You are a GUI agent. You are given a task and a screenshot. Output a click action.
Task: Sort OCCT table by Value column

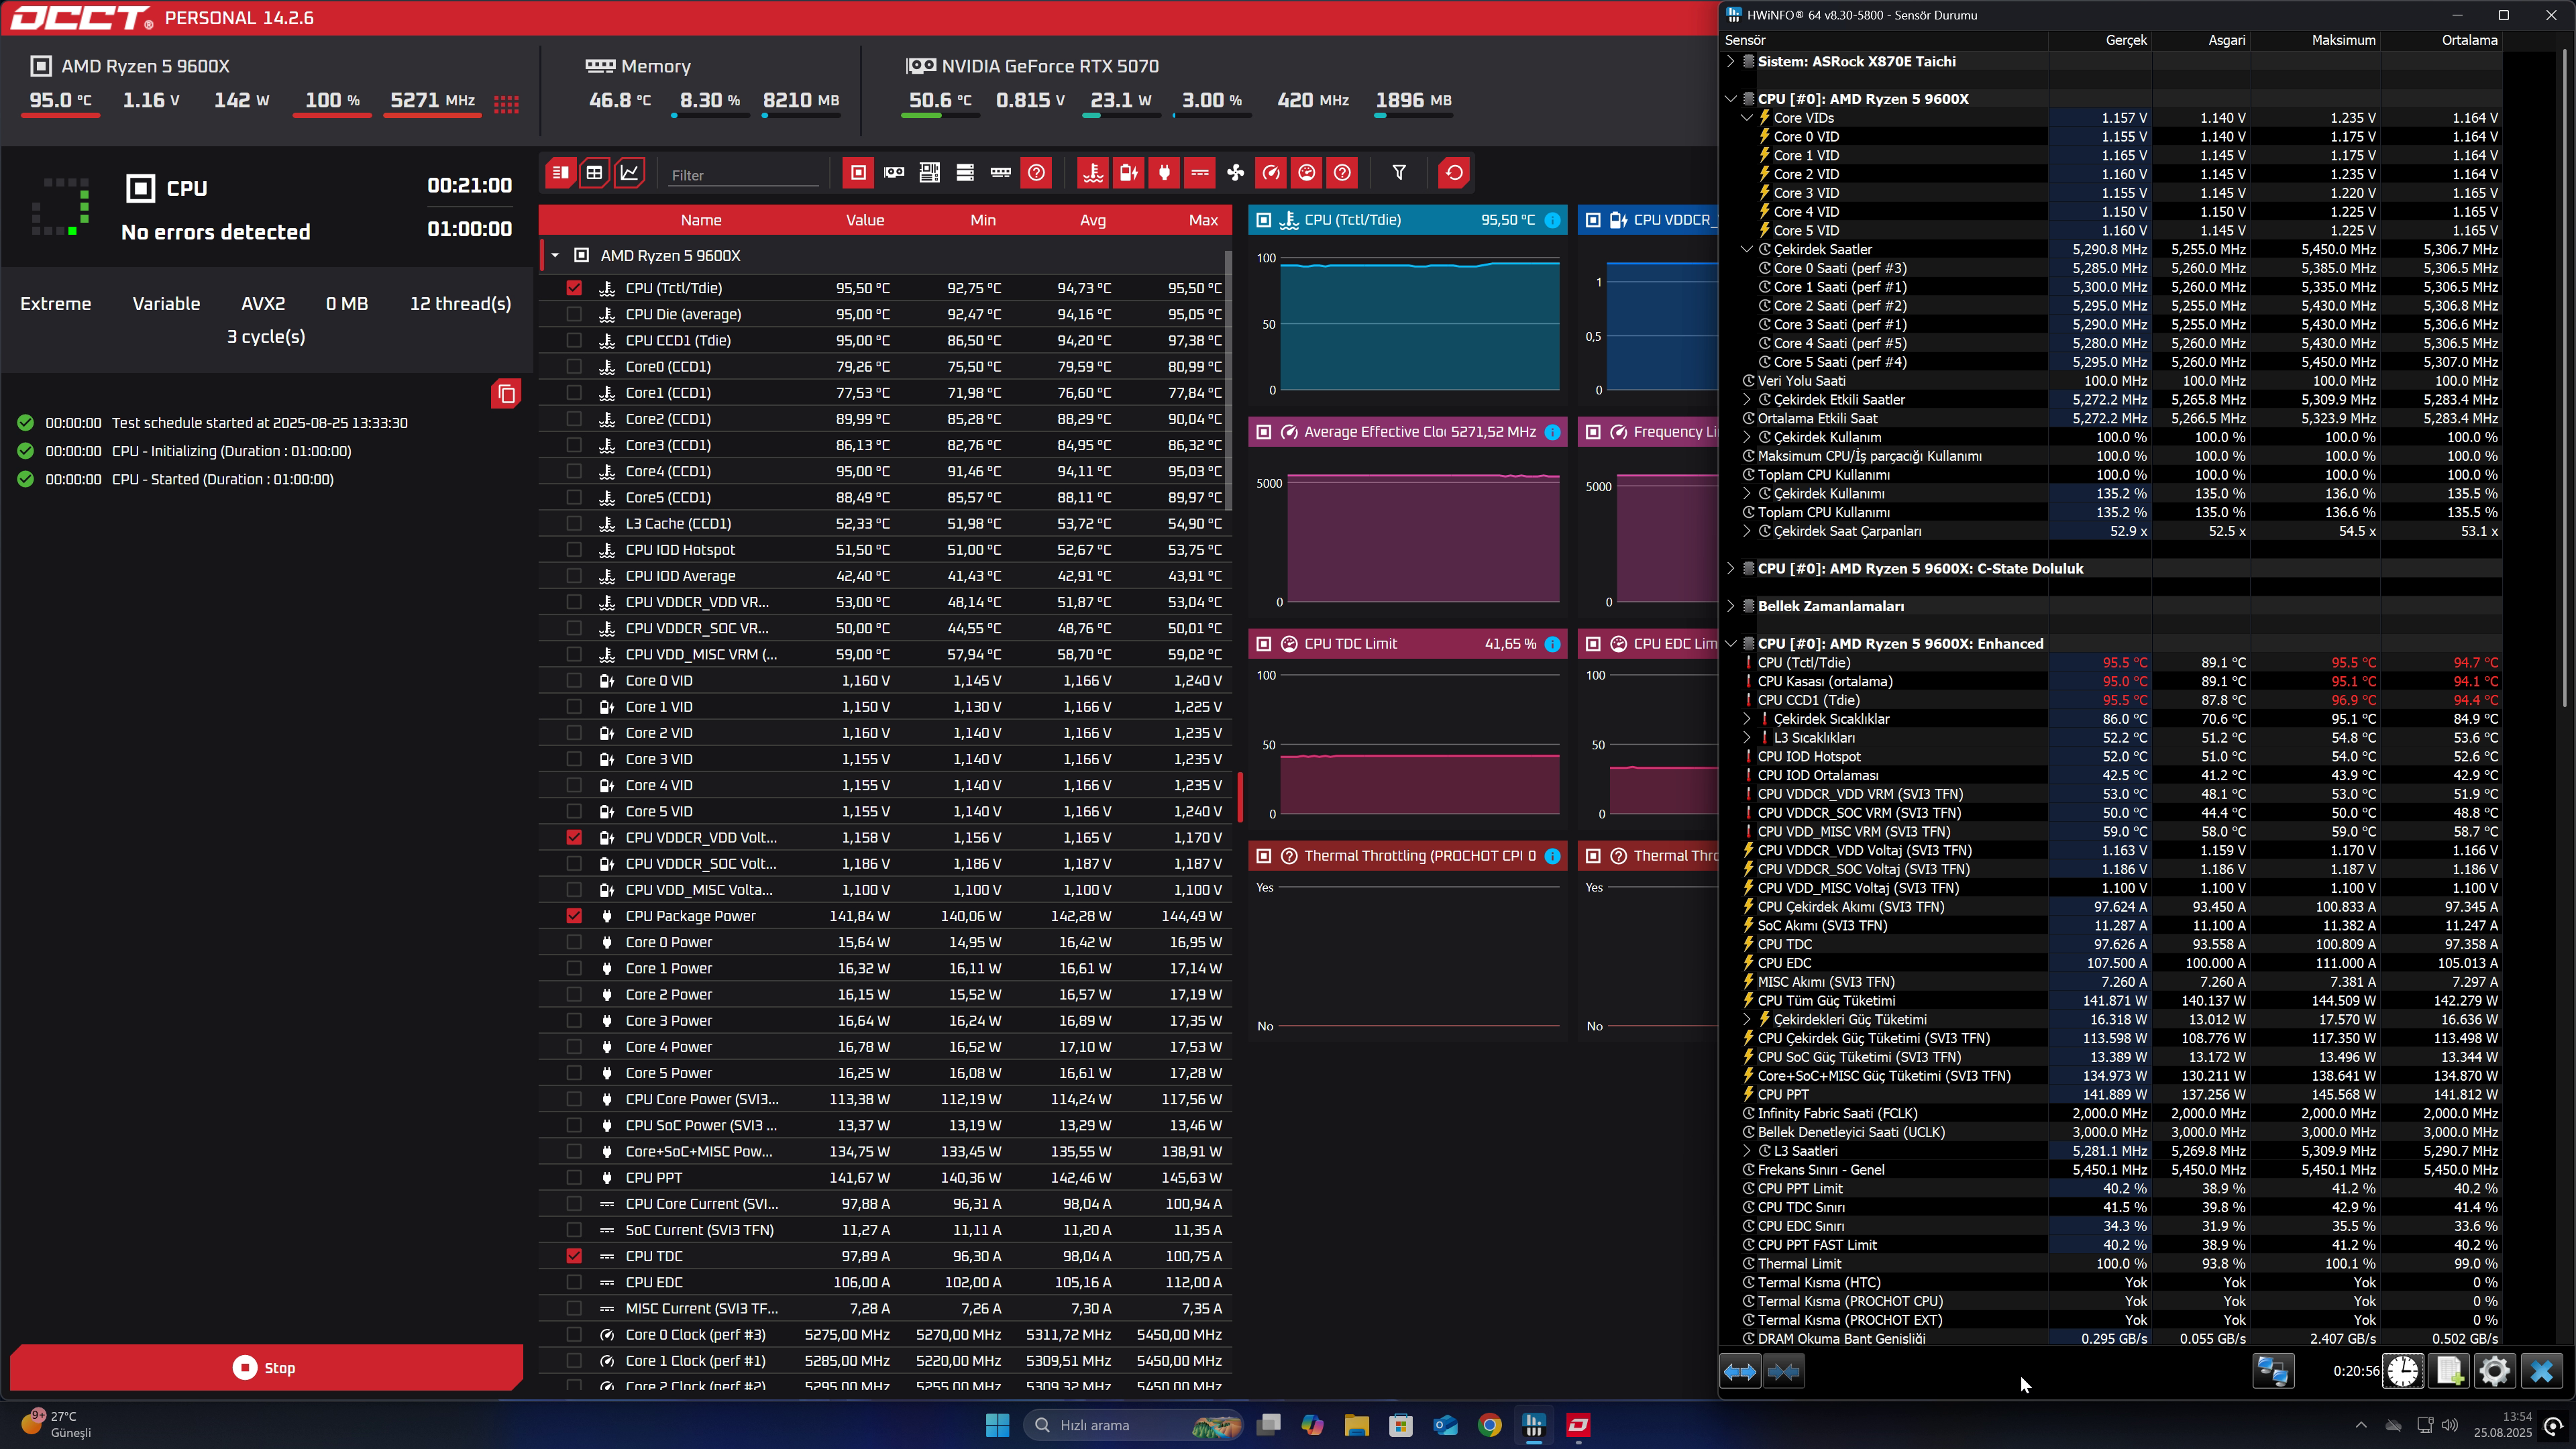coord(865,220)
